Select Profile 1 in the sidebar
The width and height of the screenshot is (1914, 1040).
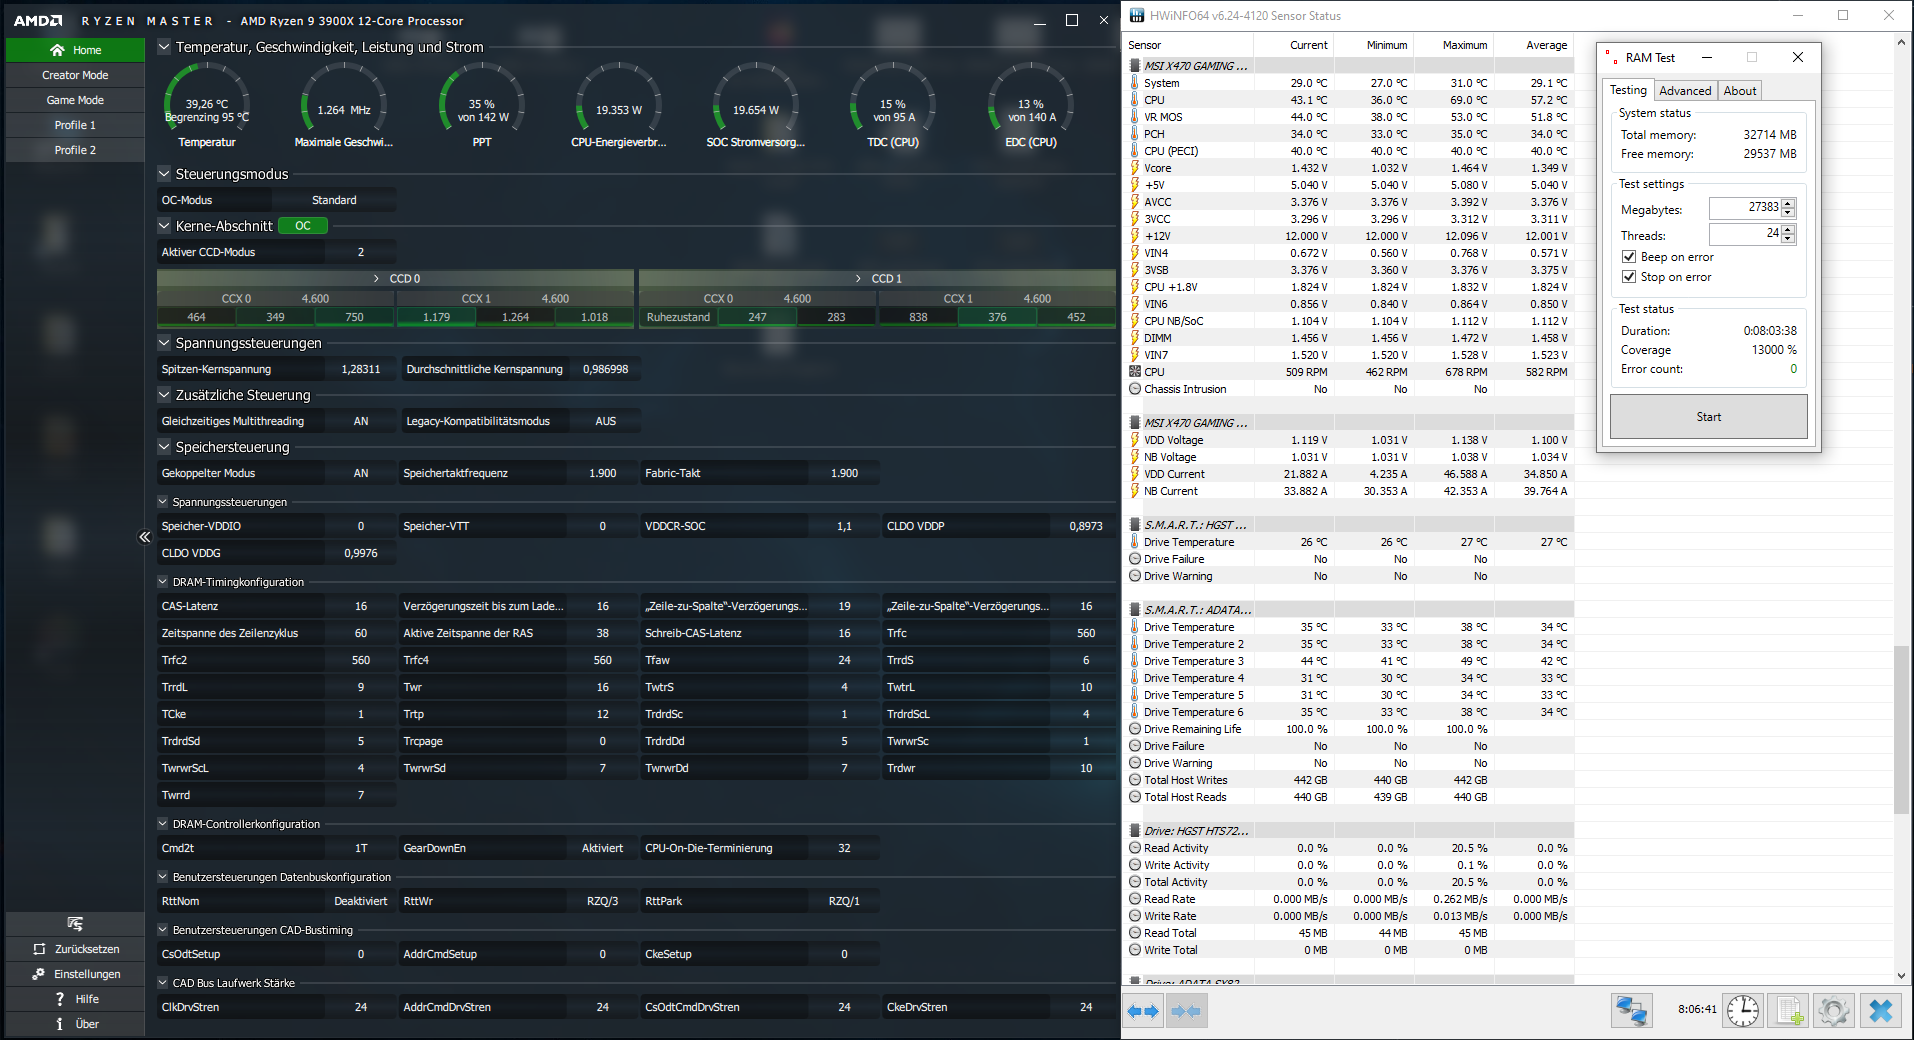pos(75,125)
